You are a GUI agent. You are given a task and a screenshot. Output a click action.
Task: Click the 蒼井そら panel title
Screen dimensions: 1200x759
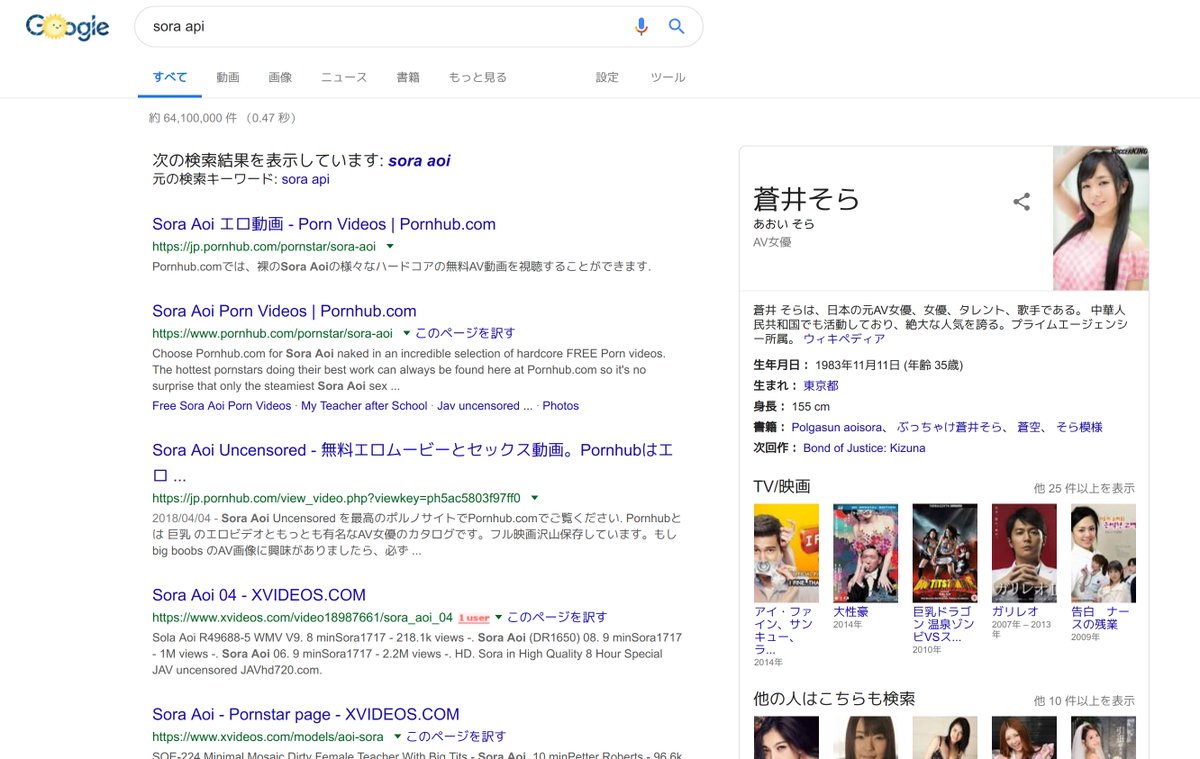pos(806,198)
